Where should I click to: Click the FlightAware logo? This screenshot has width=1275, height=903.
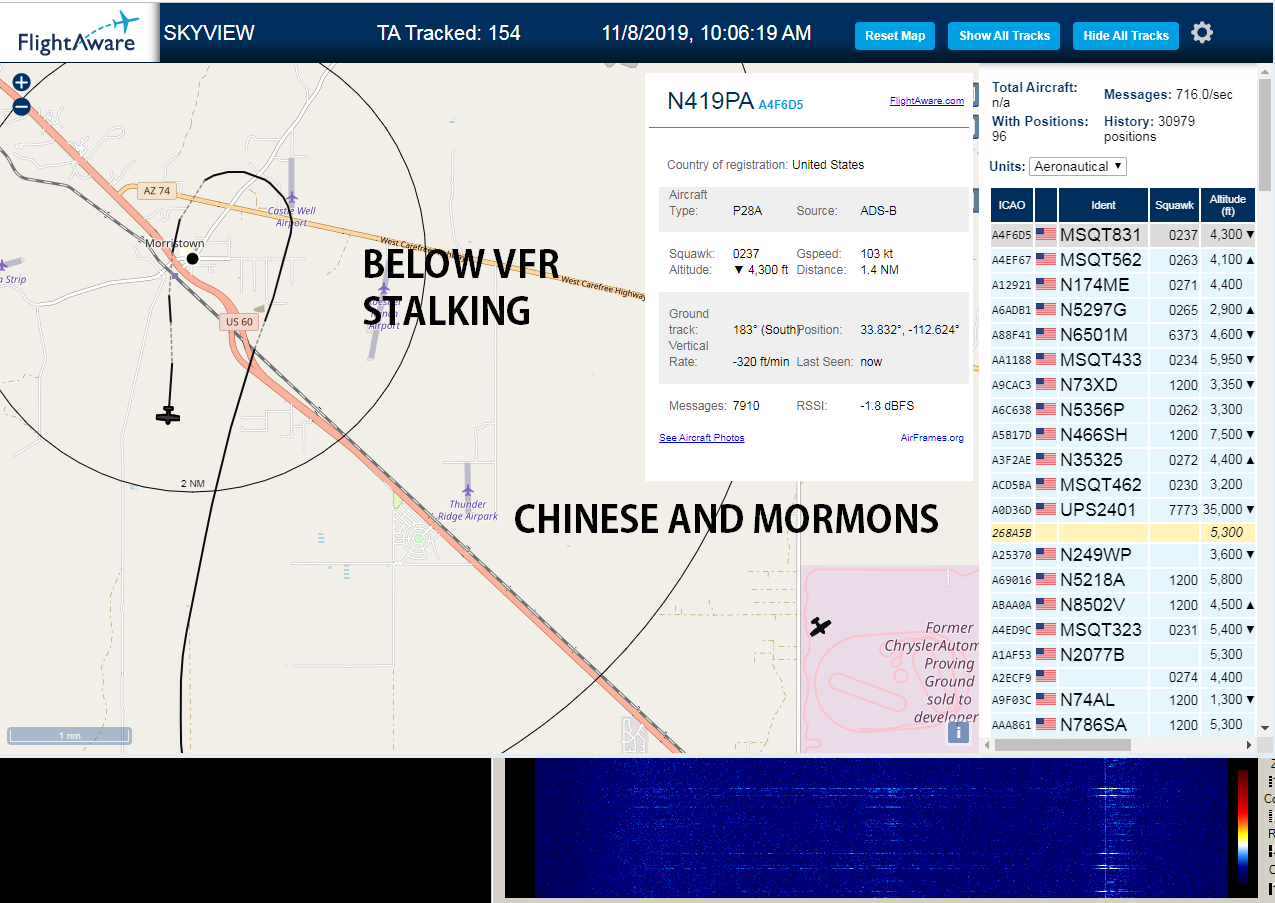80,33
